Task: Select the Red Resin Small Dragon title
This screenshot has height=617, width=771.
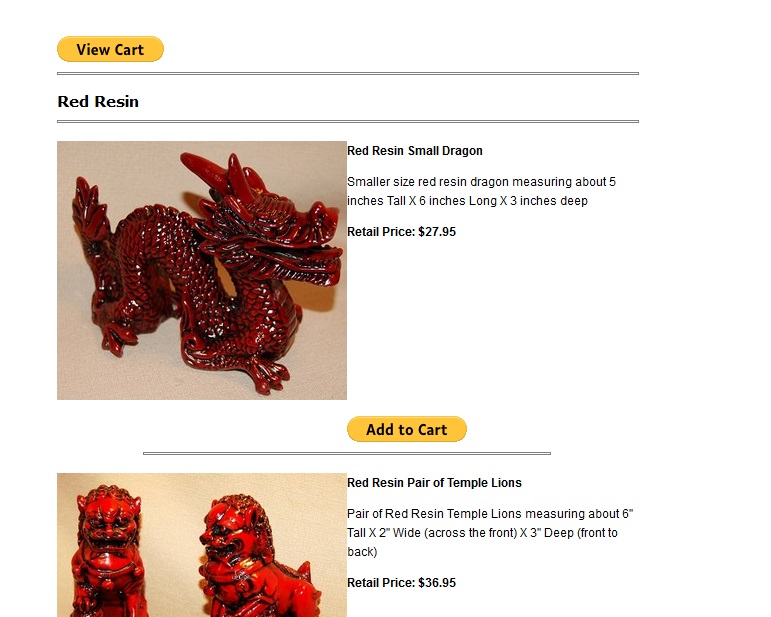Action: click(415, 150)
